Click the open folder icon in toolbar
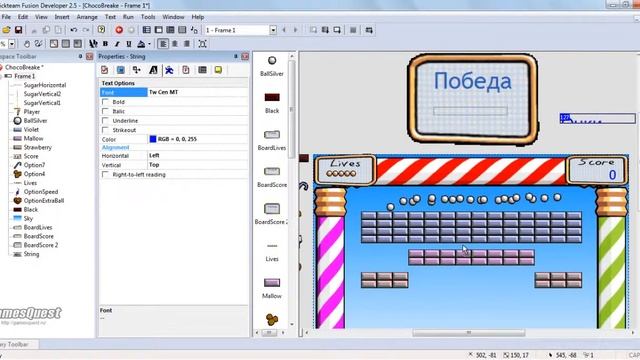 (6, 30)
